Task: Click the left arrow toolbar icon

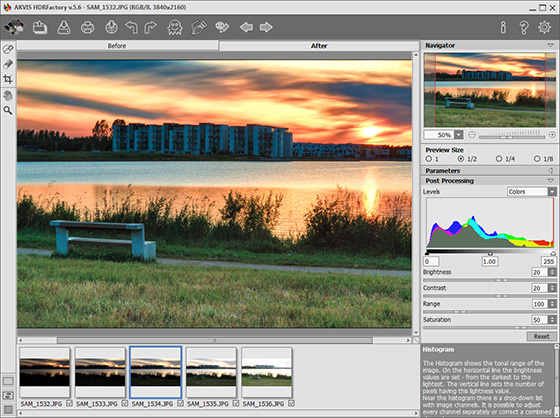Action: [x=246, y=27]
